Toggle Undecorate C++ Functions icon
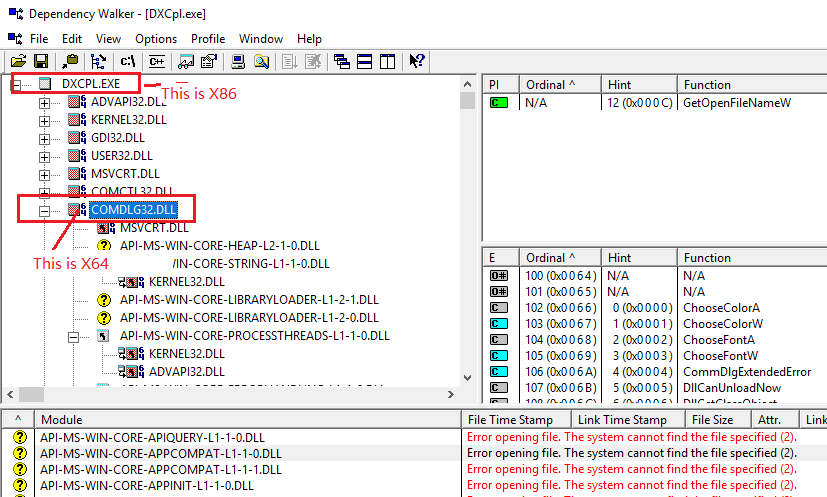The image size is (827, 497). click(x=157, y=62)
